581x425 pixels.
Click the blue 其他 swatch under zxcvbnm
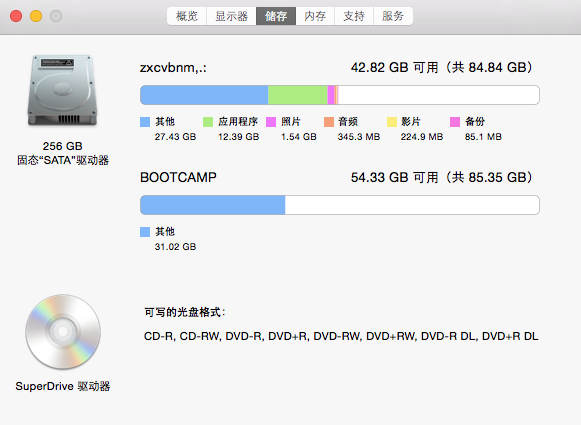(x=145, y=122)
